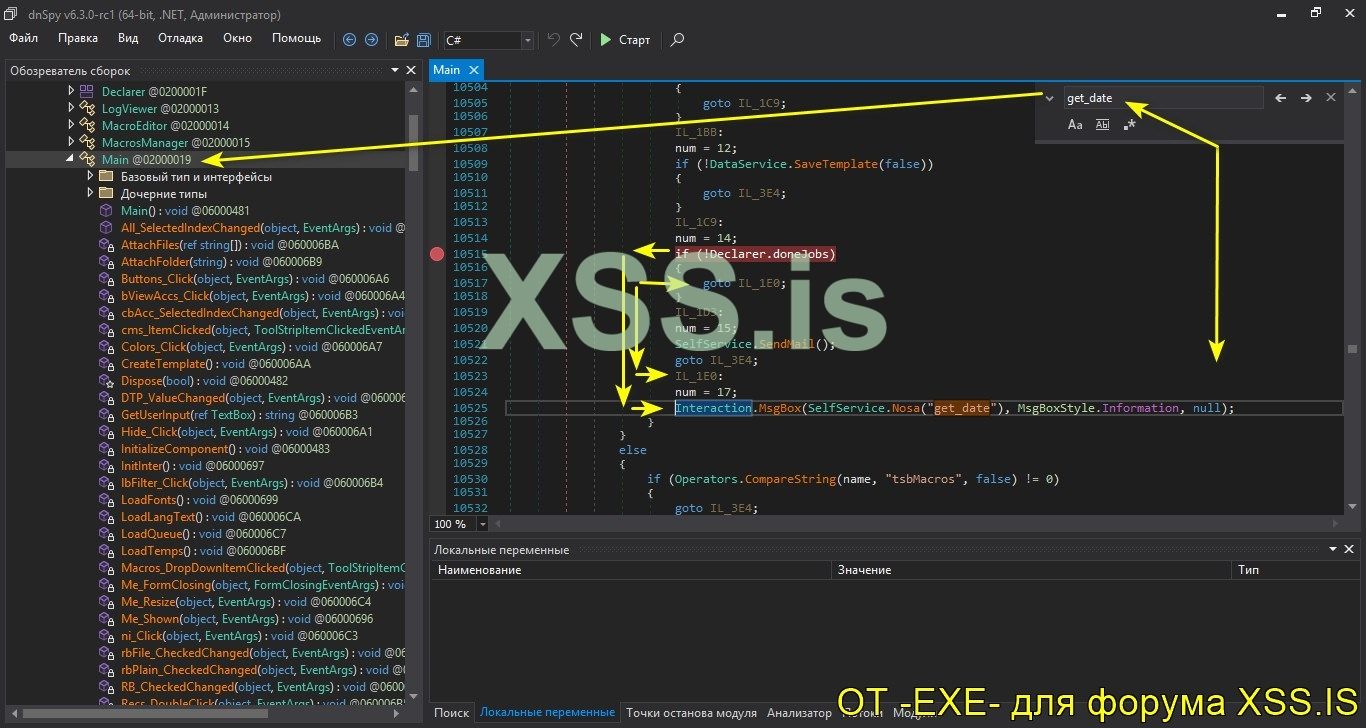Expand the Declarer tree node
1366x728 pixels.
(70, 91)
